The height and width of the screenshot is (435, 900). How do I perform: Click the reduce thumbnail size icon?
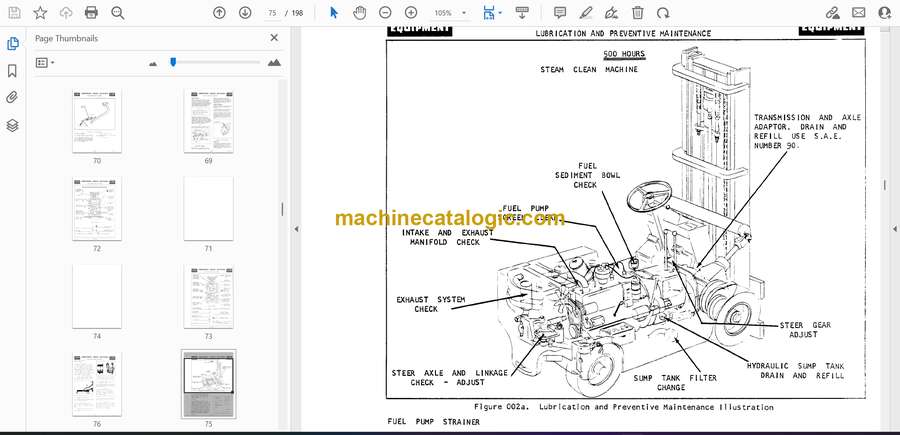153,64
